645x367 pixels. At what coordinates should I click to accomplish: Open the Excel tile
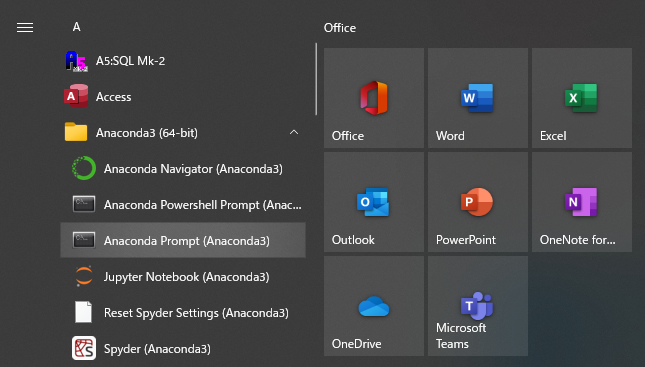pyautogui.click(x=582, y=98)
